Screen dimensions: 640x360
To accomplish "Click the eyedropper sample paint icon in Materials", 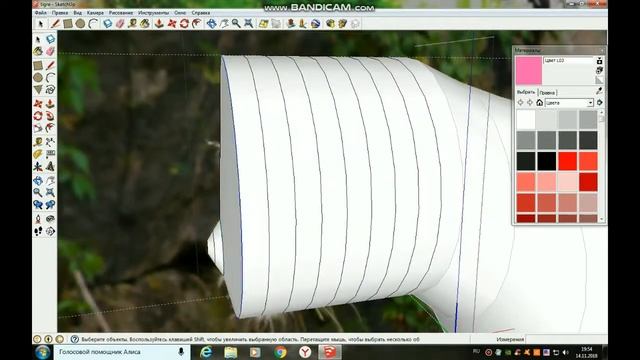I will [x=599, y=91].
